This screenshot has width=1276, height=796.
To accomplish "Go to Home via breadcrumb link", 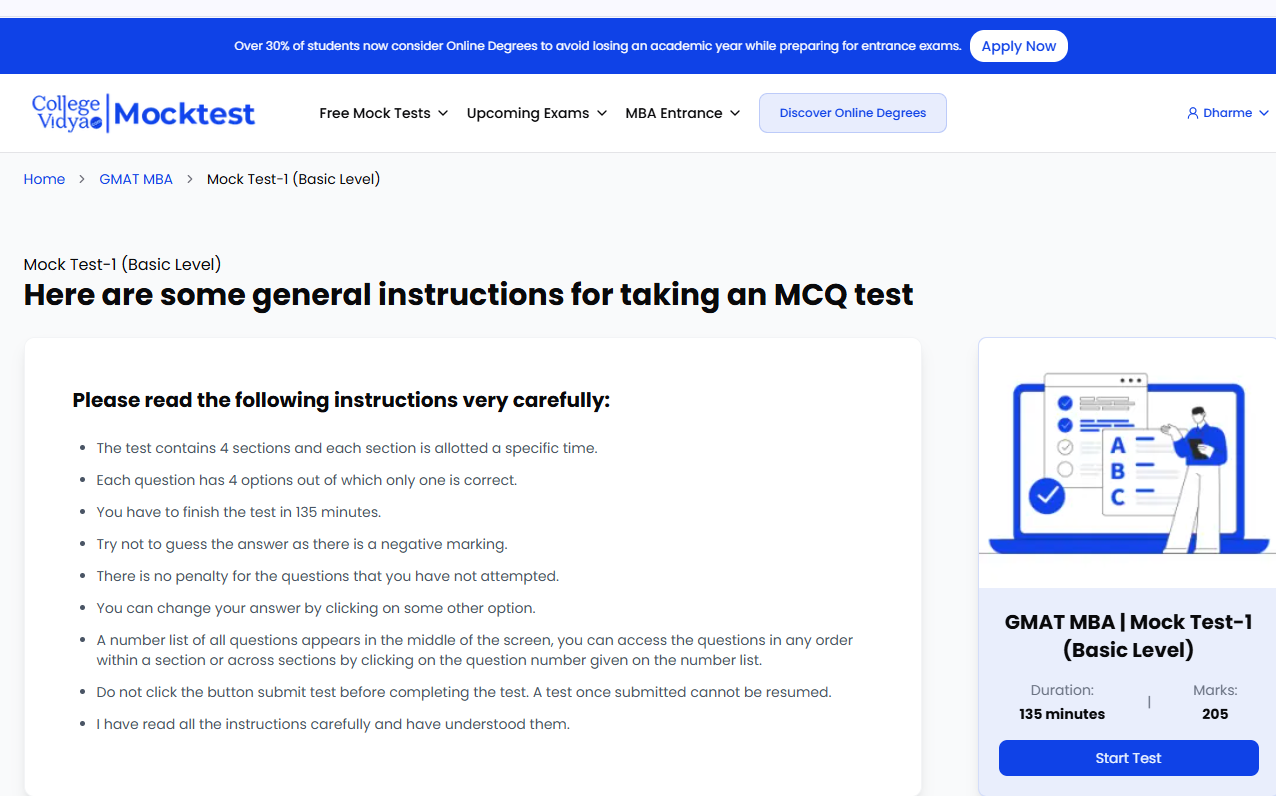I will tap(44, 179).
